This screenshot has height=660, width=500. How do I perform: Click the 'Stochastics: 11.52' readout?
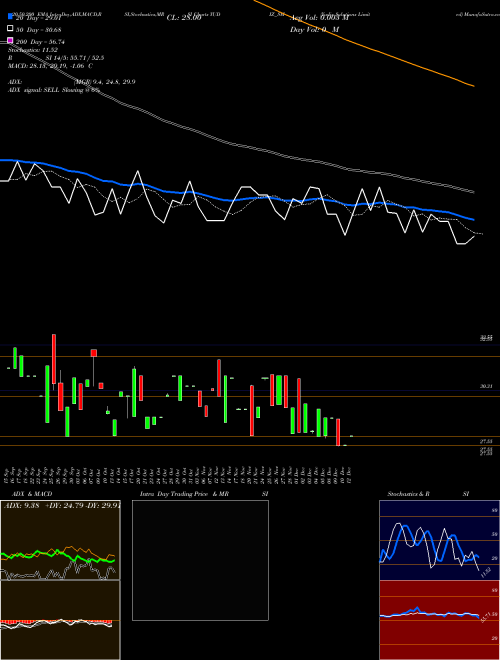[x=32, y=50]
